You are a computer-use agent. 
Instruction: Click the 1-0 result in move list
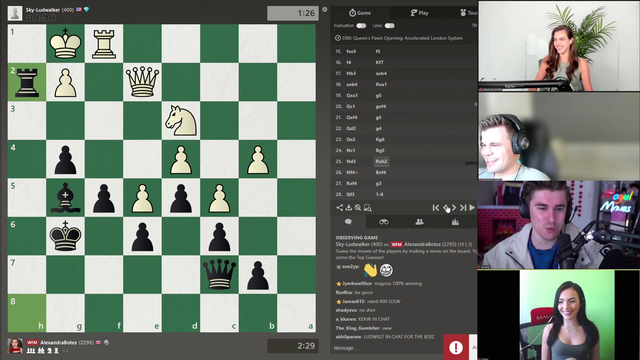[x=379, y=194]
